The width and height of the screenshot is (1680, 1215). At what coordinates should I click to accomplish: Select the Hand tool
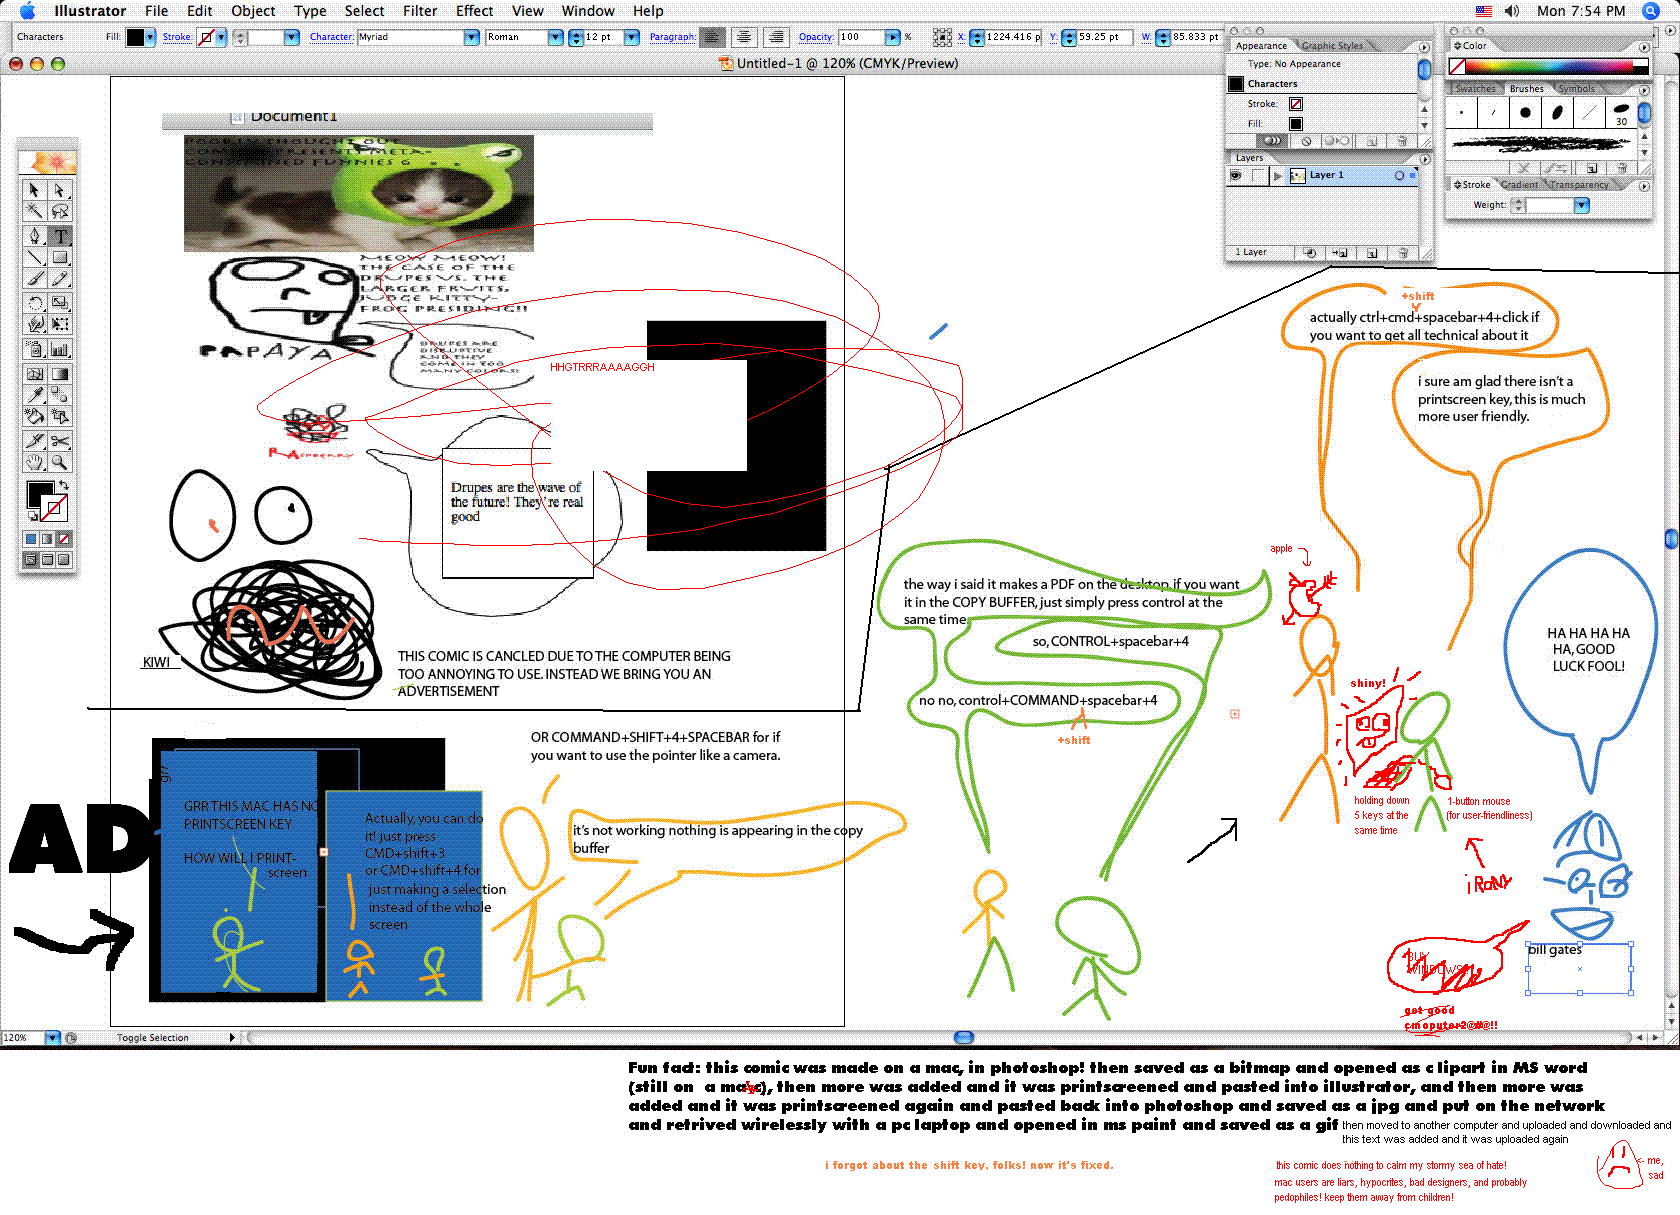[x=35, y=462]
